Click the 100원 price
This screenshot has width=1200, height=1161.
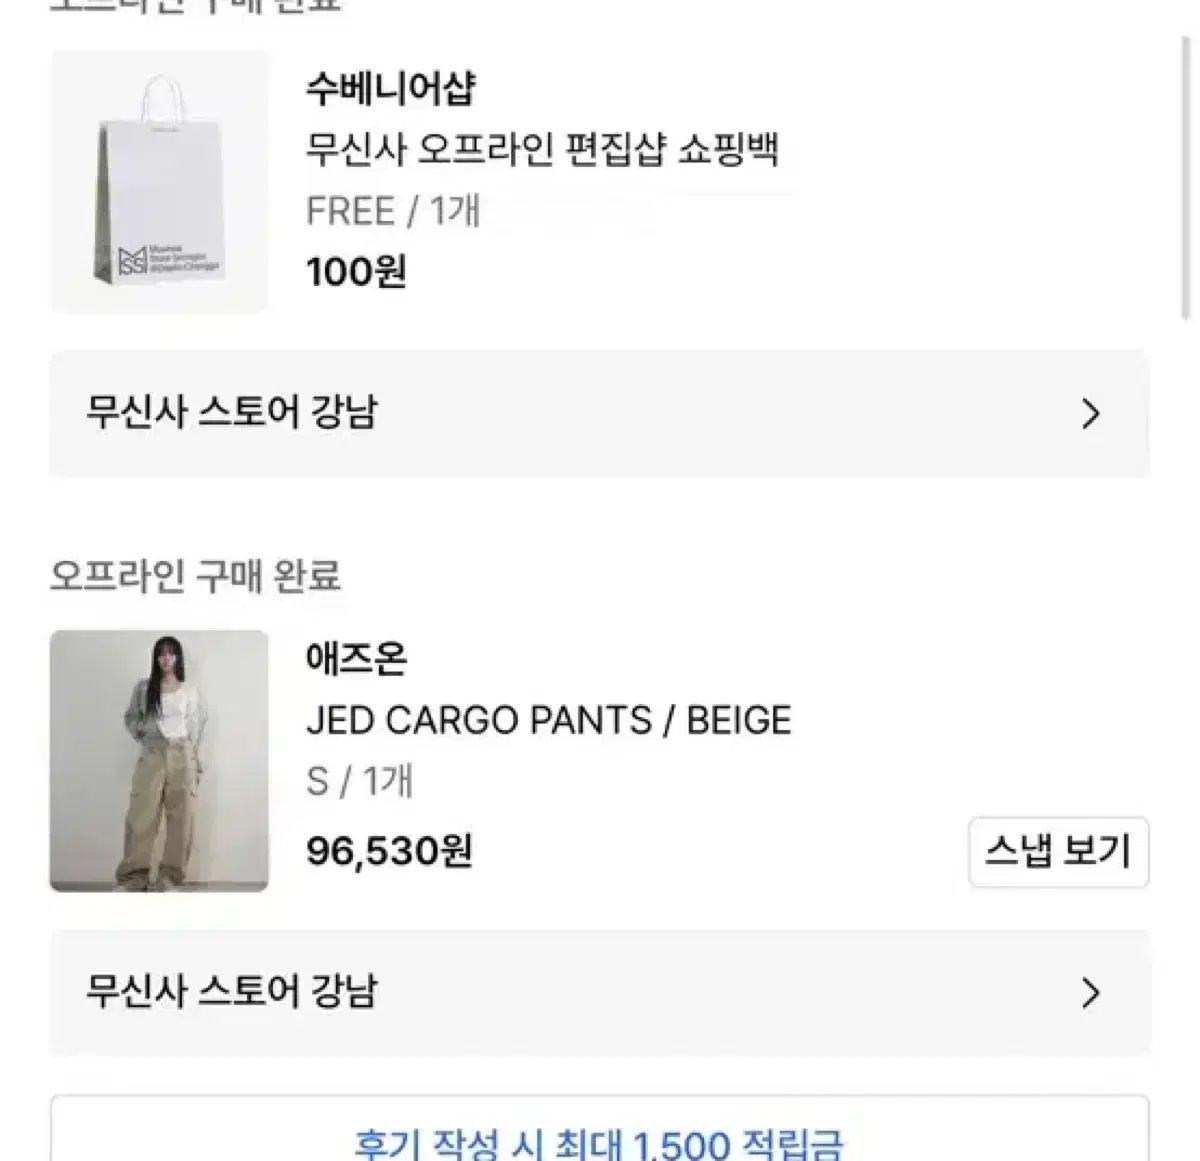[x=356, y=272]
